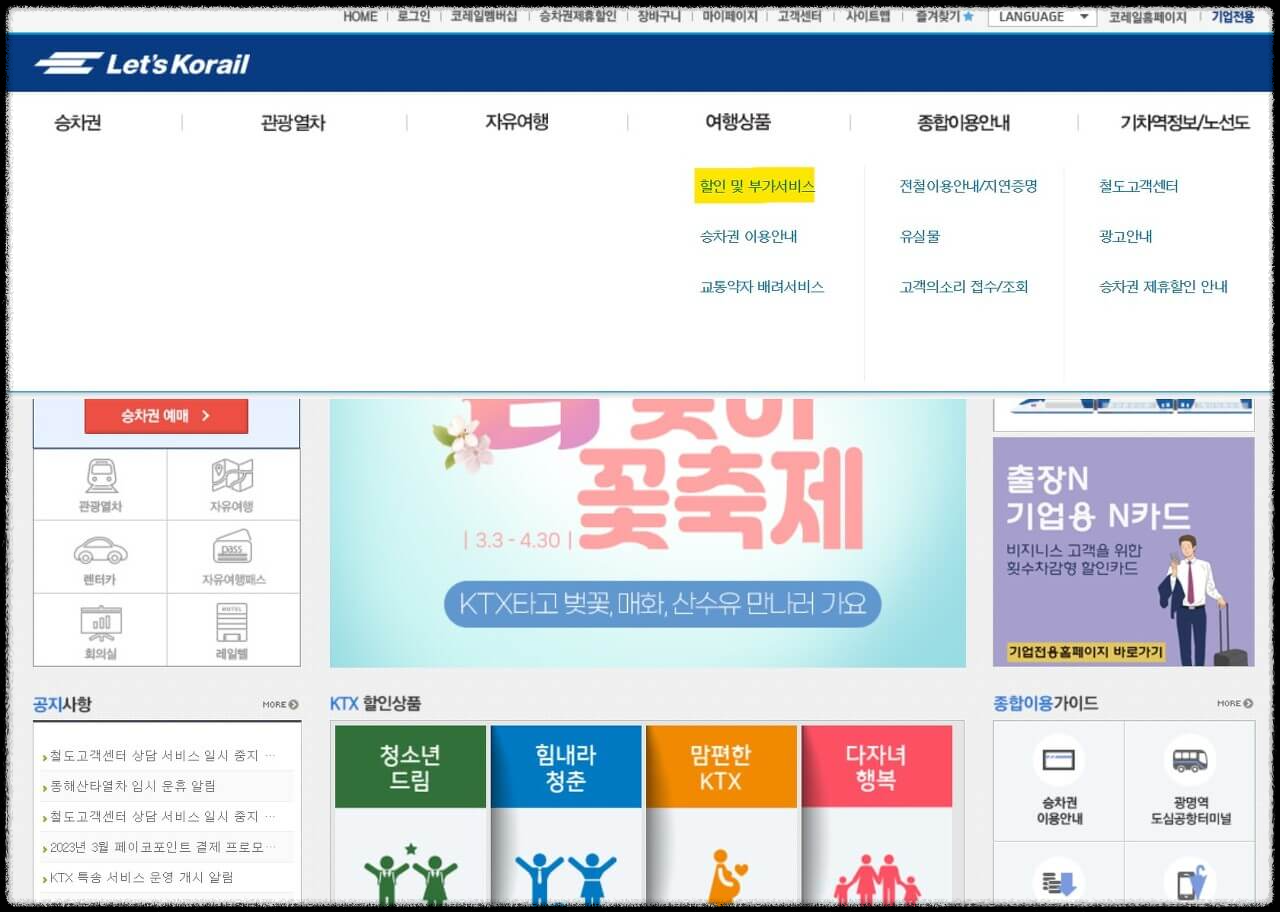Screen dimensions: 1280x912
Task: Open MORE arrow next to 공지사항
Action: click(281, 704)
